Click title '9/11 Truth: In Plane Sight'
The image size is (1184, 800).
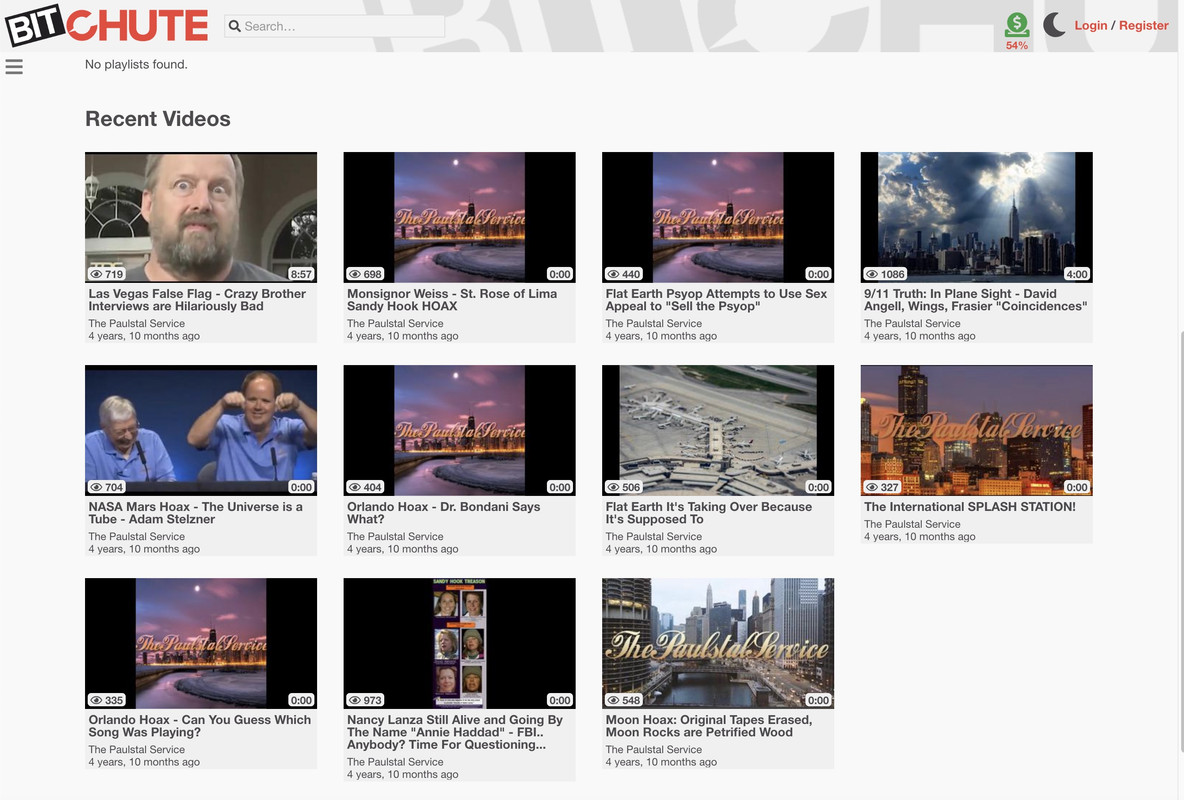tap(976, 300)
